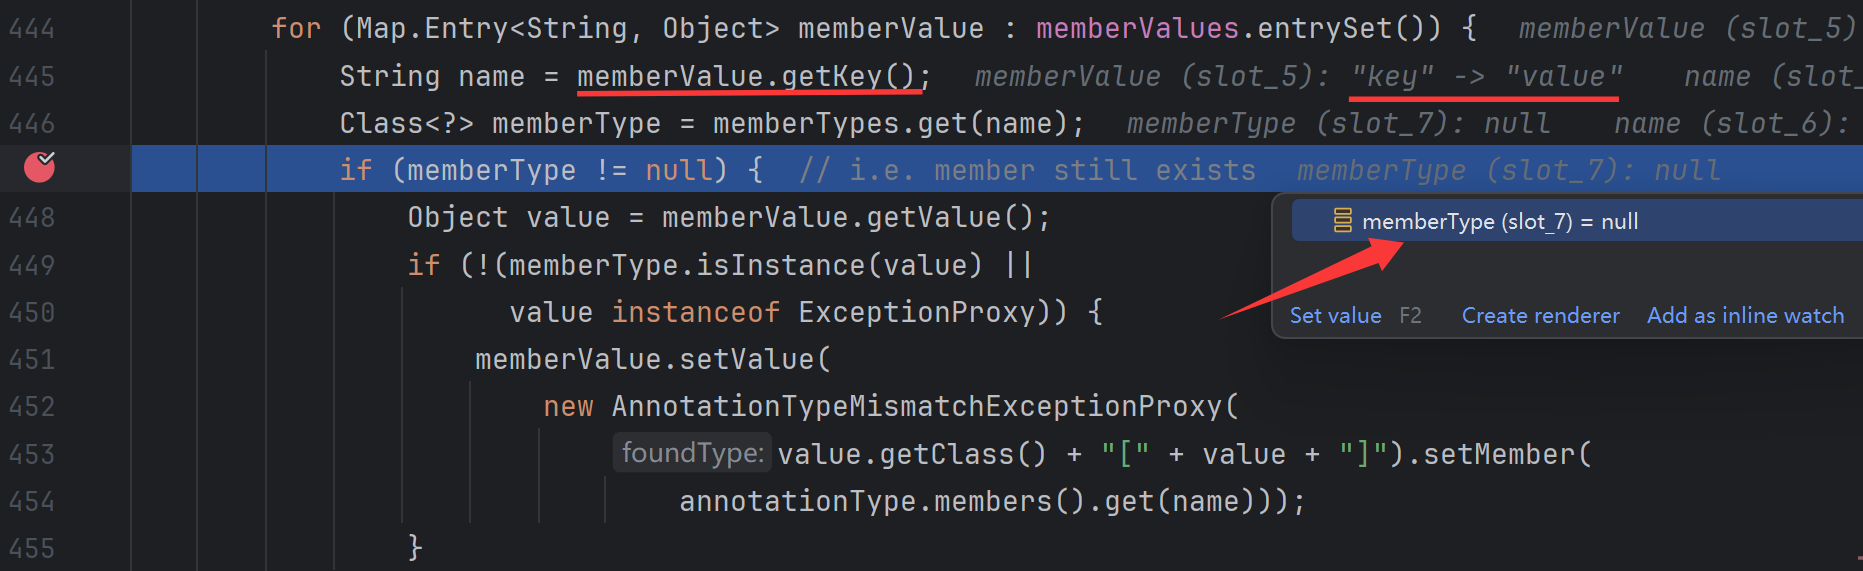Click the ExceptionProxy type after instanceof
Image resolution: width=1863 pixels, height=571 pixels.
(916, 313)
